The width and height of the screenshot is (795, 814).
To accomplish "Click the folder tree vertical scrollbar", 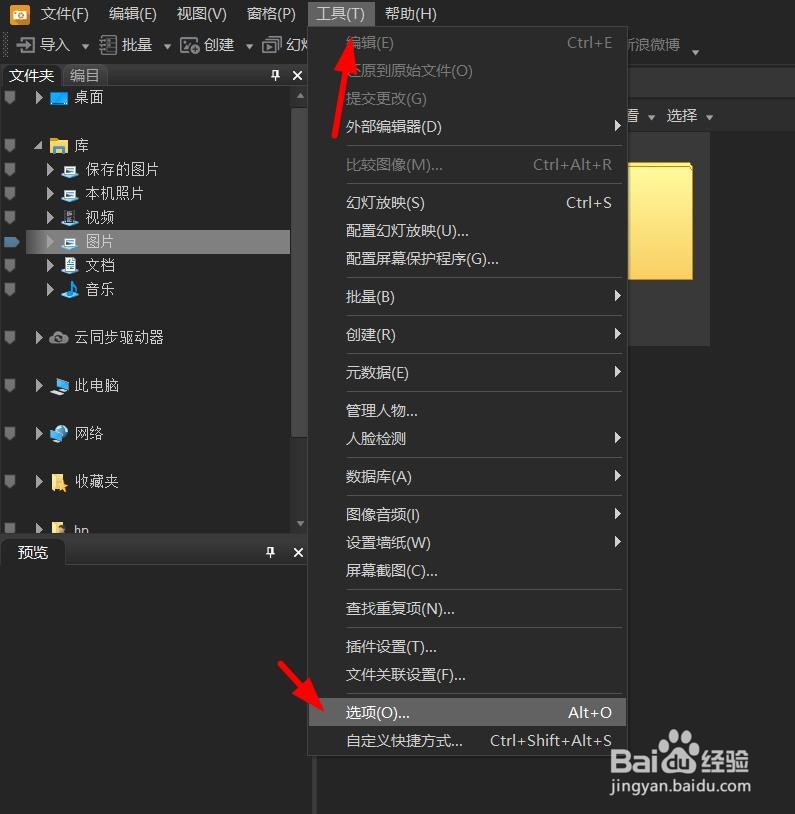I will 300,270.
